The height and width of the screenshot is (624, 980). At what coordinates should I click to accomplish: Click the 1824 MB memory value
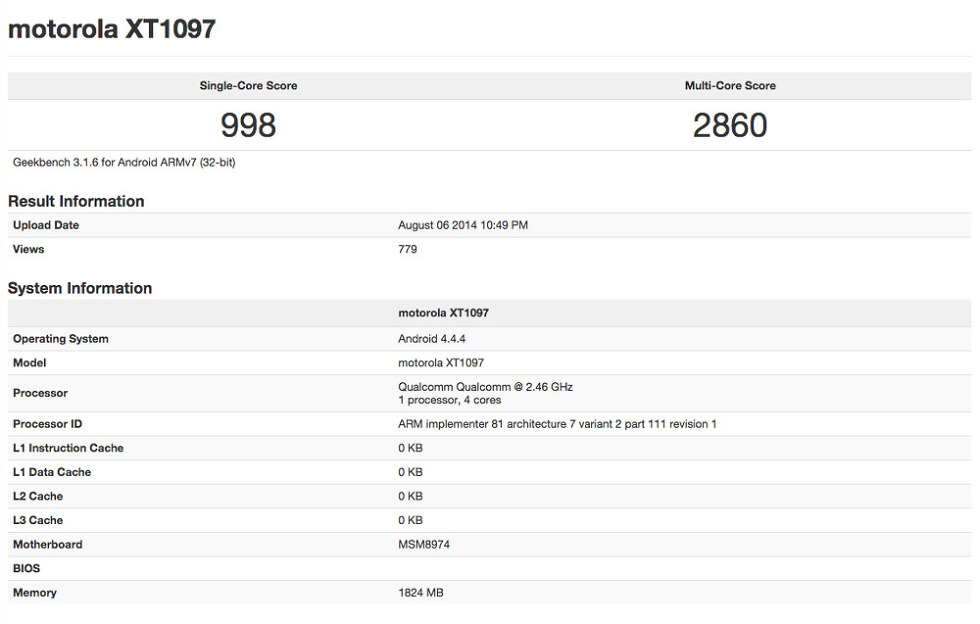coord(421,593)
